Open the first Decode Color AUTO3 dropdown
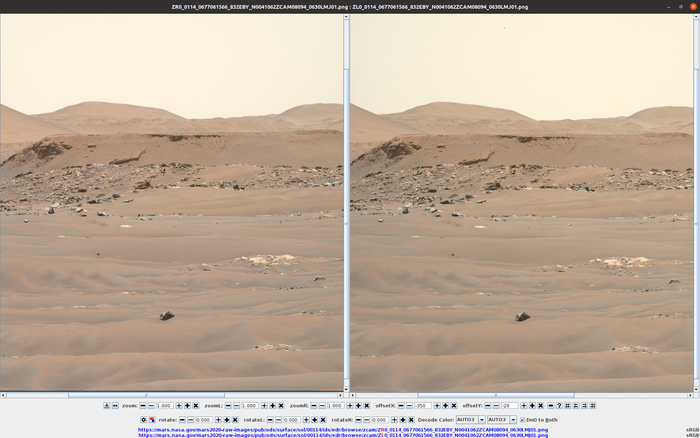This screenshot has height=438, width=700. point(468,420)
